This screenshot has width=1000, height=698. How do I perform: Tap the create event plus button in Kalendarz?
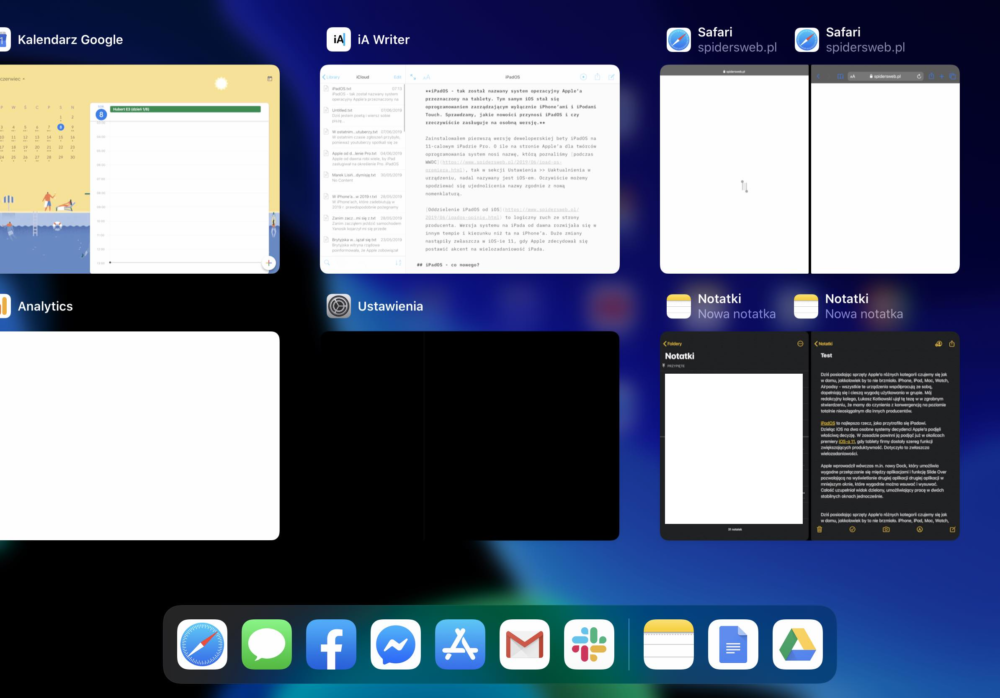[x=269, y=263]
